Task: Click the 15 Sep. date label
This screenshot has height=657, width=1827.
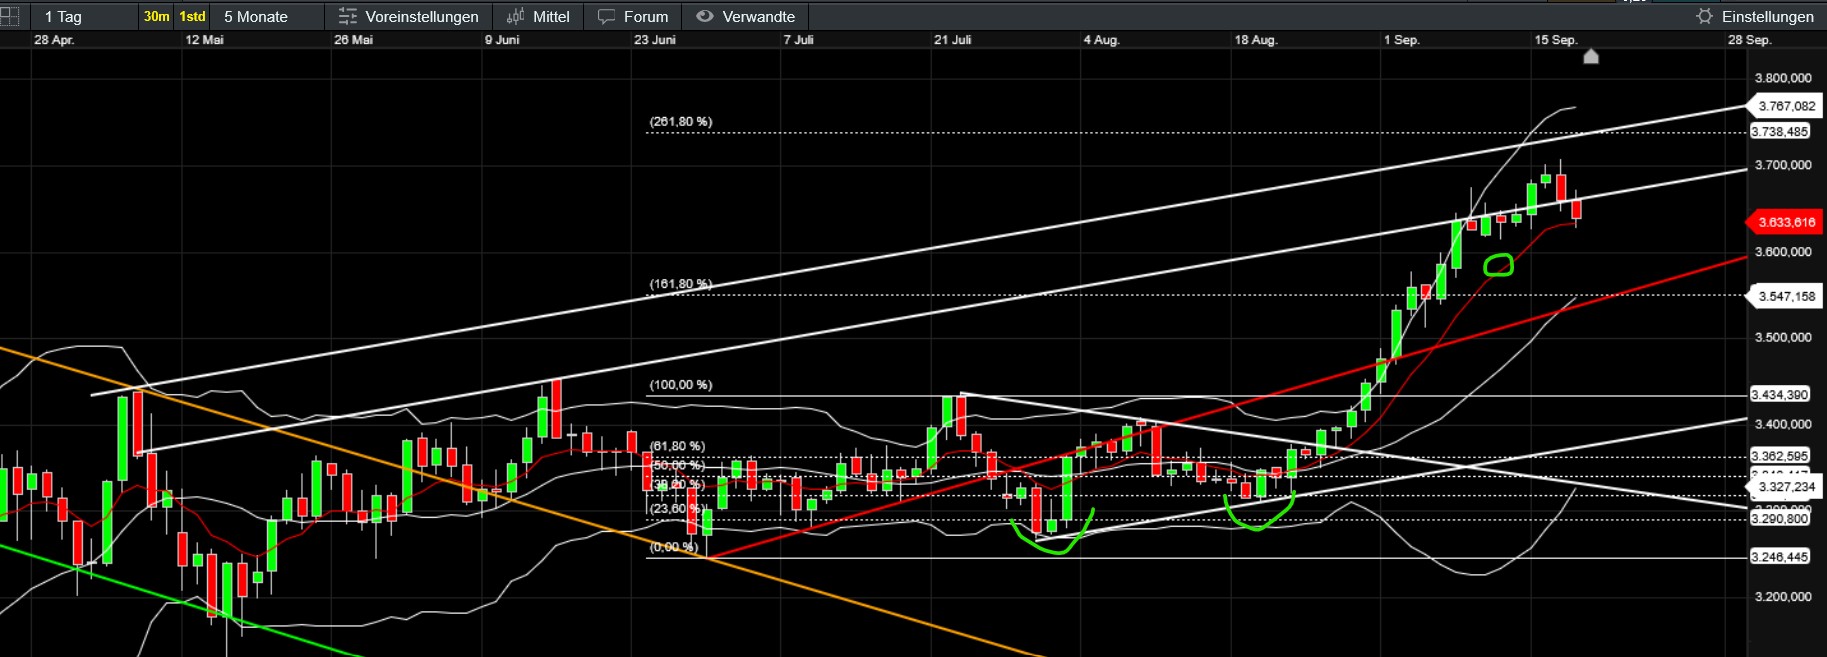Action: click(1555, 40)
